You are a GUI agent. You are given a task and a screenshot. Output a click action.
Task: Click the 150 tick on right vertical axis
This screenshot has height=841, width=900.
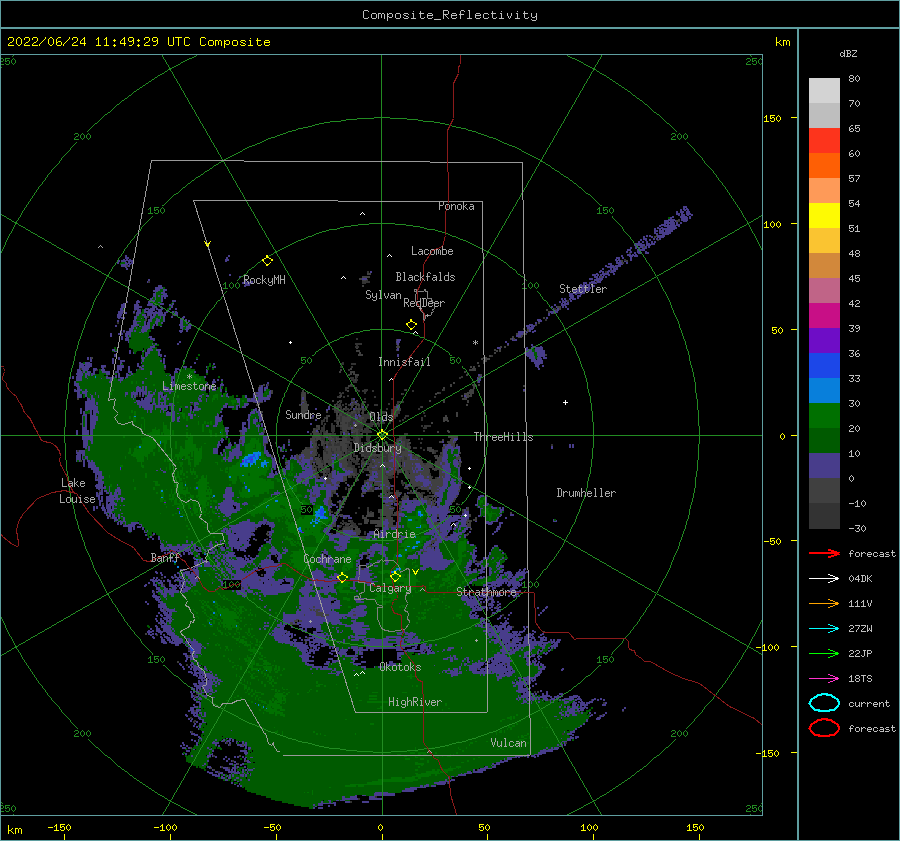[772, 118]
